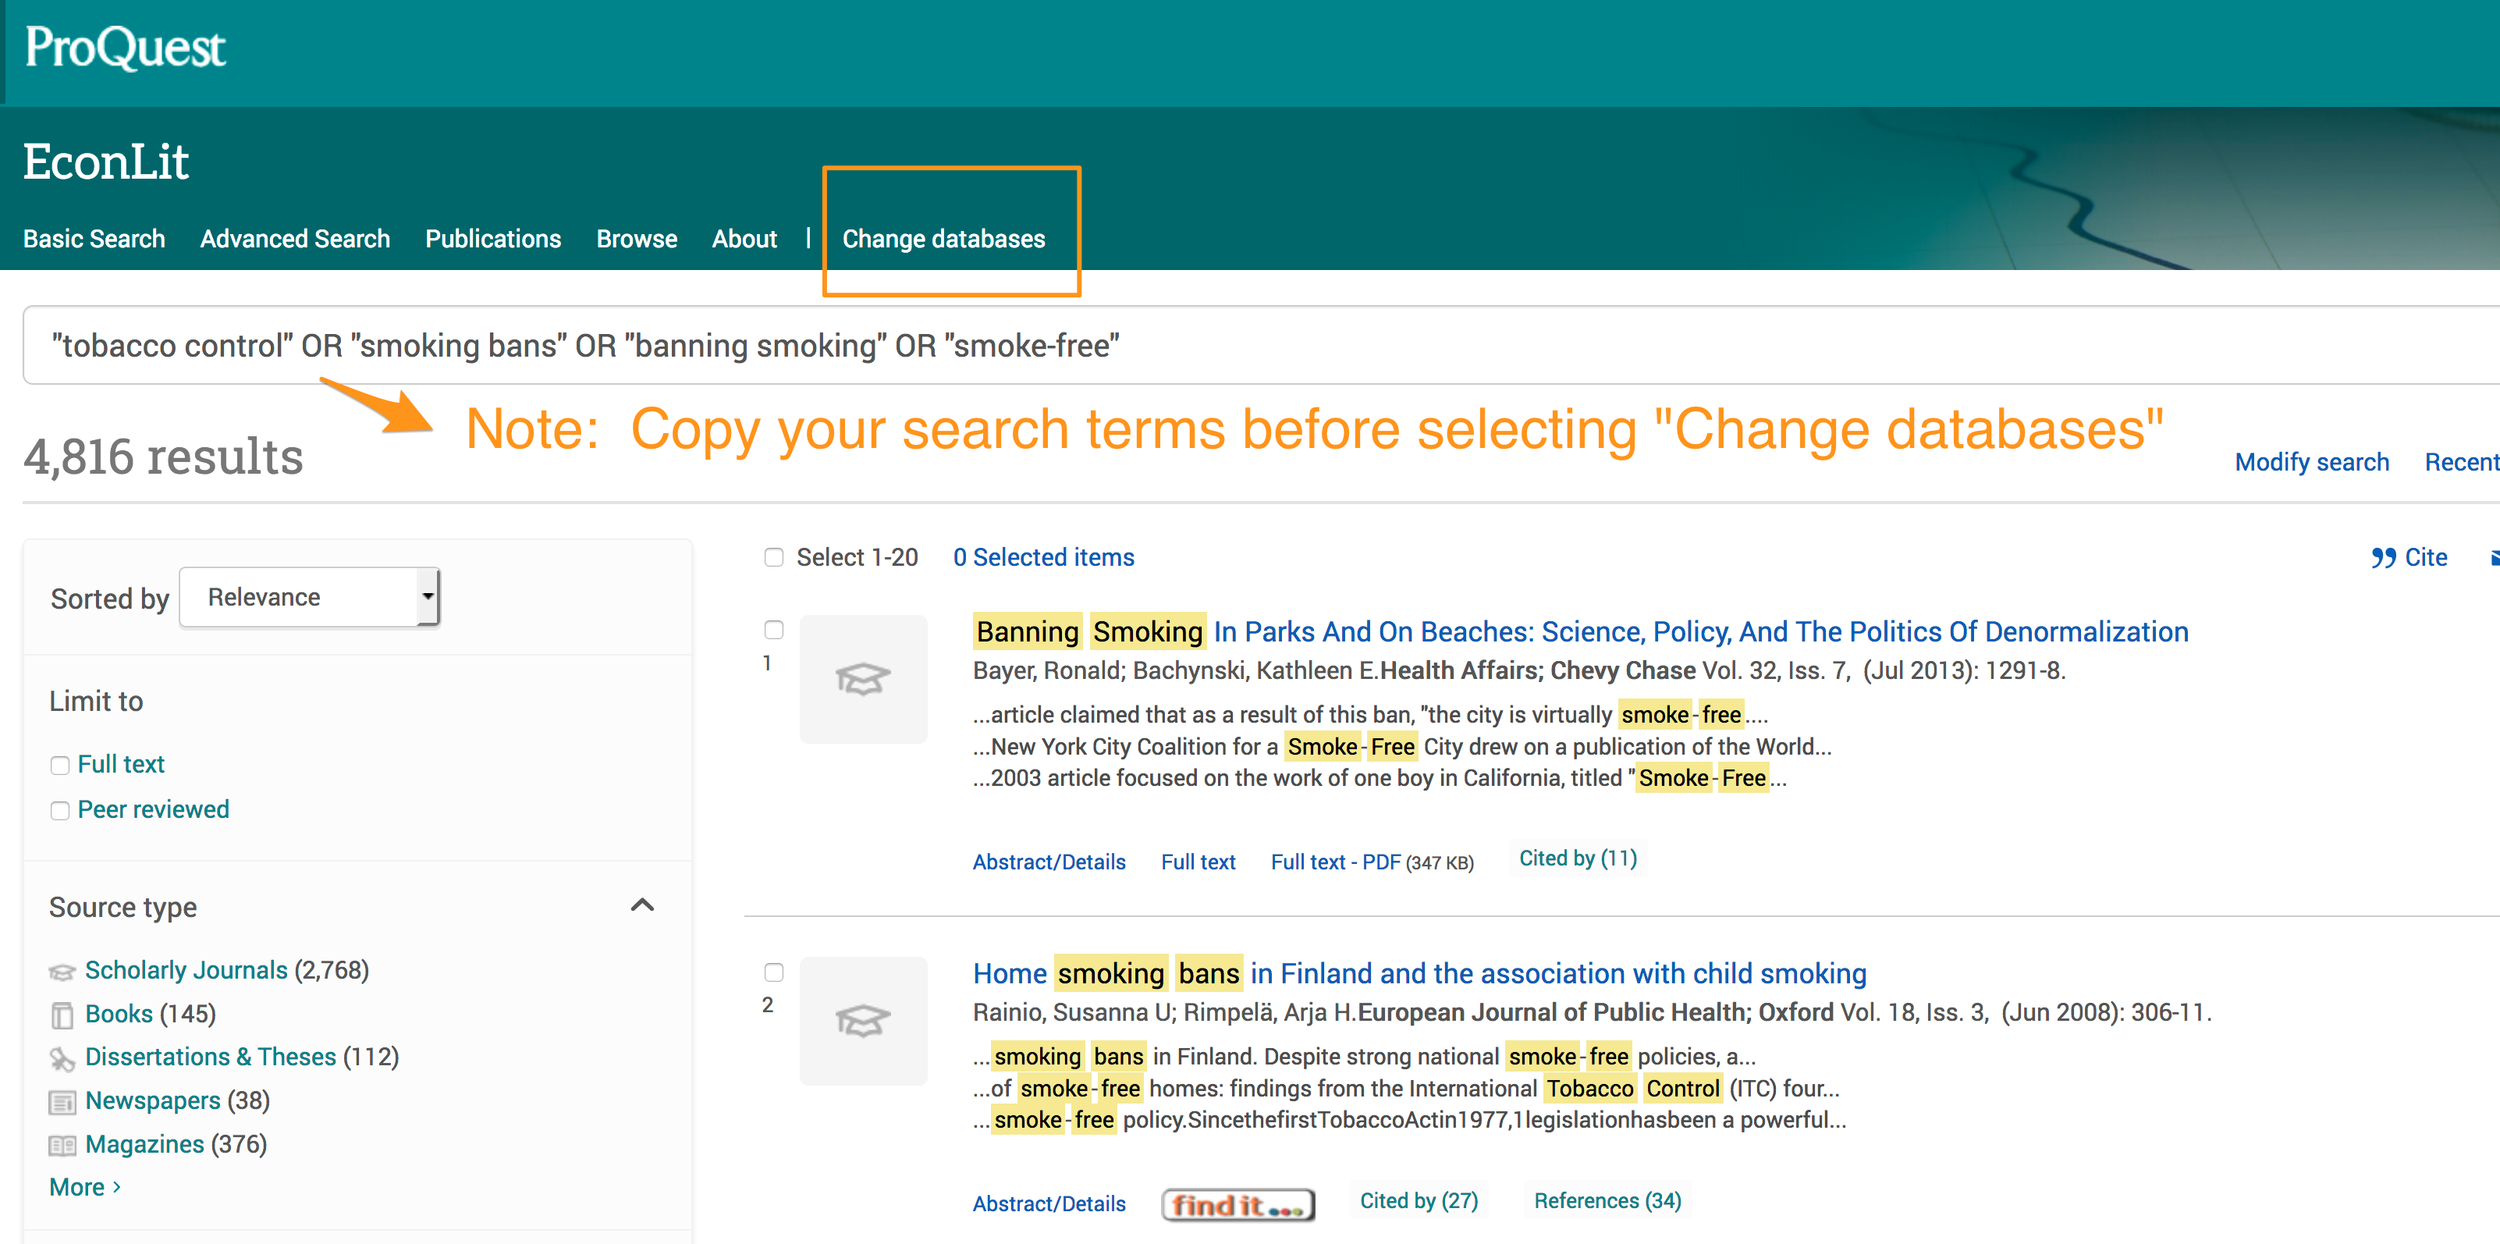Click the ProQuest logo

coord(125,47)
